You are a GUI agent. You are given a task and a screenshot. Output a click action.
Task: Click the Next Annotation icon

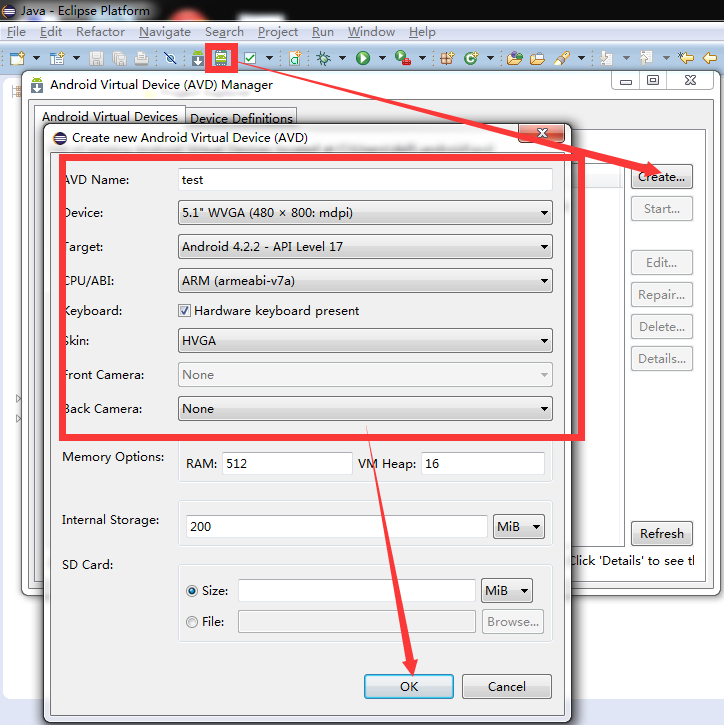tap(606, 58)
